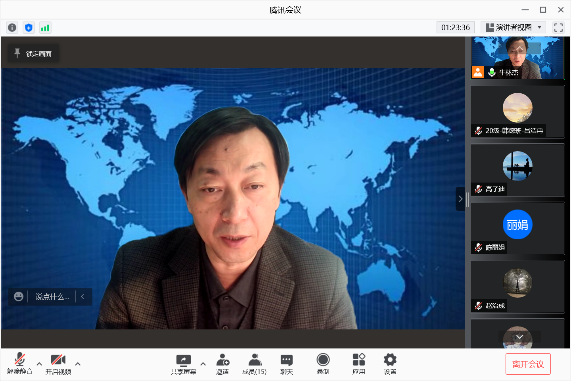571x381 pixels.
Task: Open the members list (15)
Action: (x=255, y=364)
